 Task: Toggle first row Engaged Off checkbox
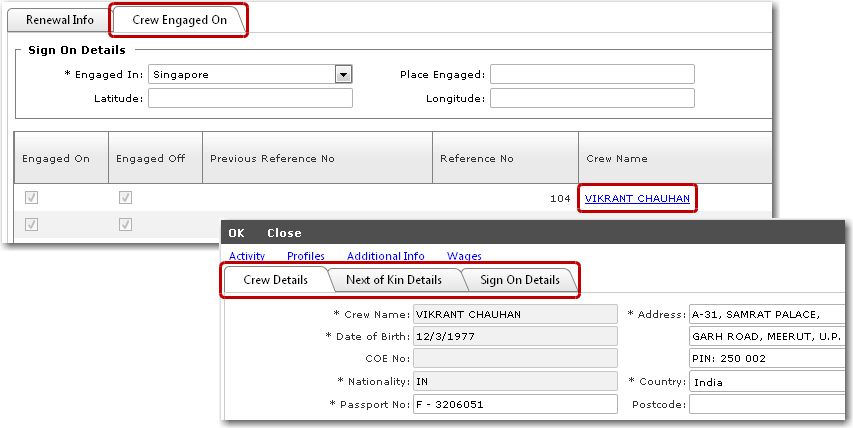[125, 198]
